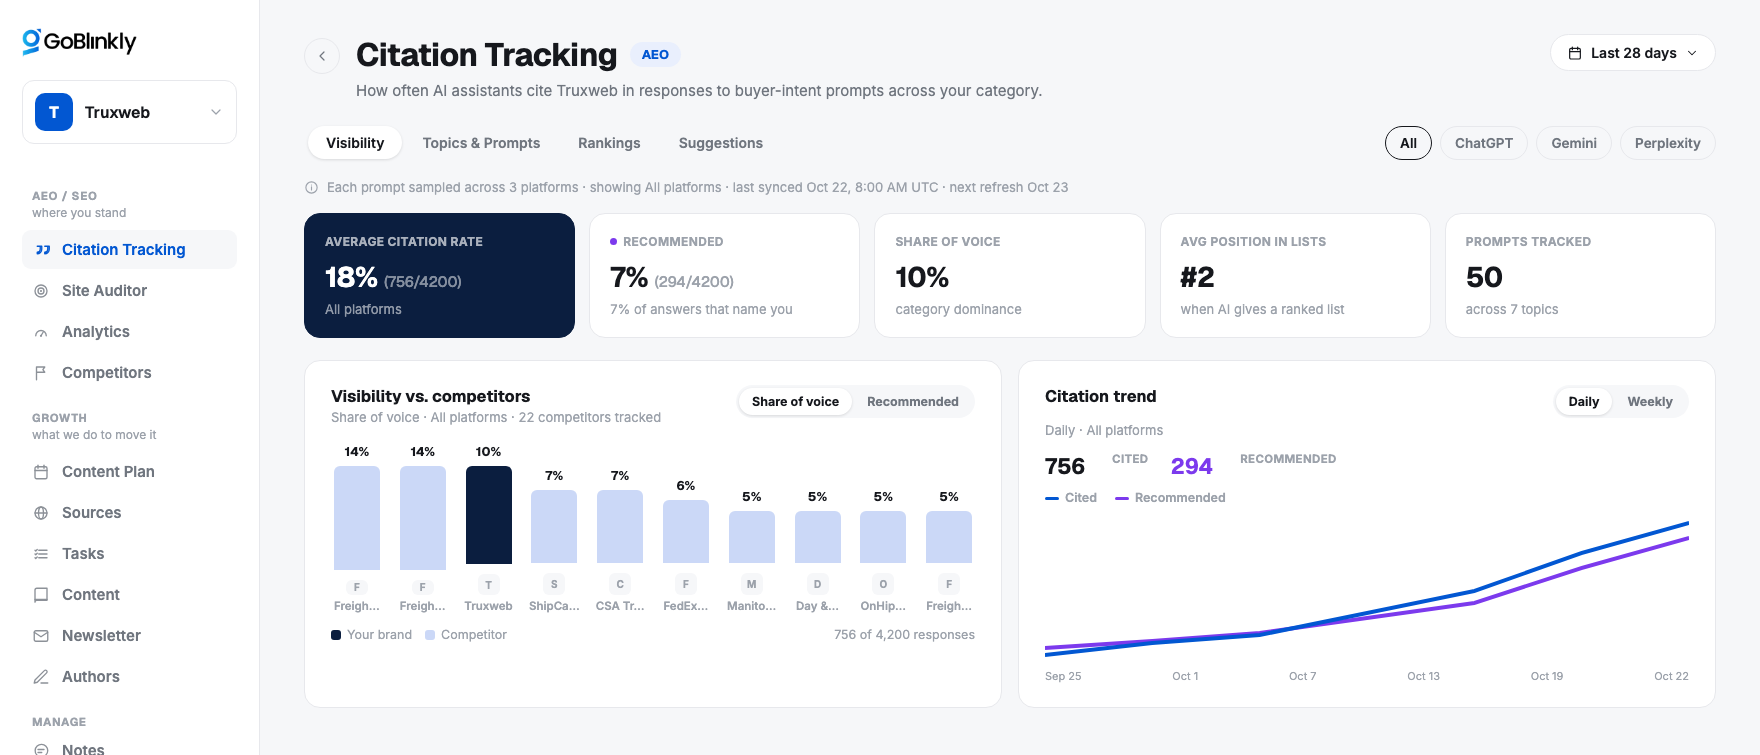The height and width of the screenshot is (755, 1760).
Task: Go to Tasks page
Action: tap(129, 554)
